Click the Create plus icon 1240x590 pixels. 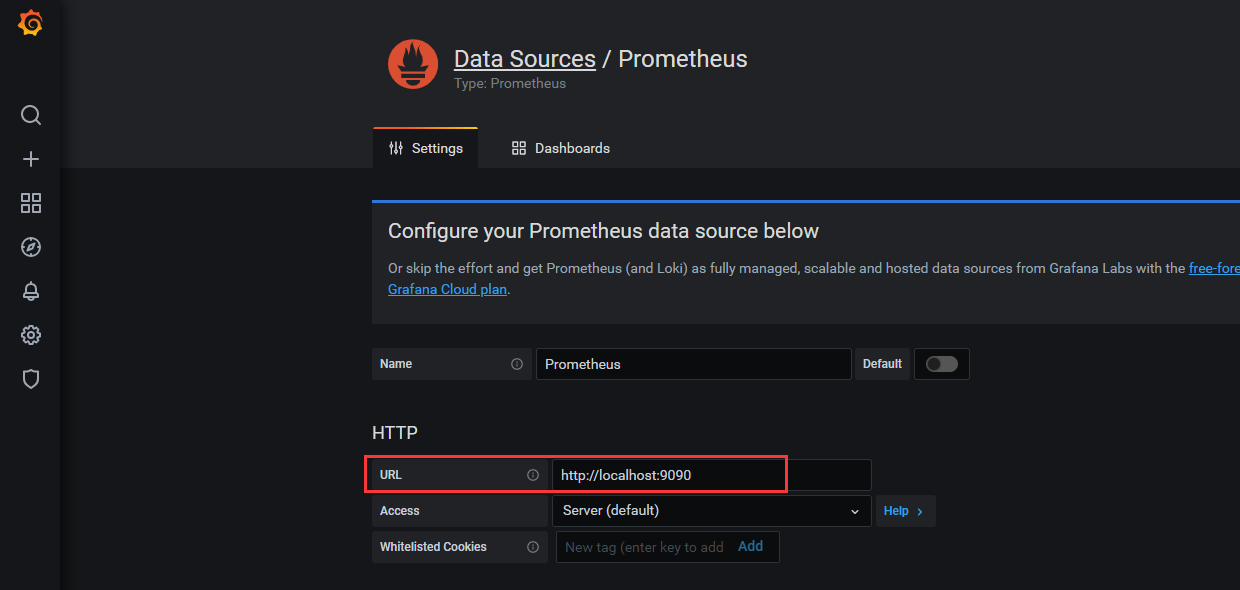pyautogui.click(x=31, y=159)
